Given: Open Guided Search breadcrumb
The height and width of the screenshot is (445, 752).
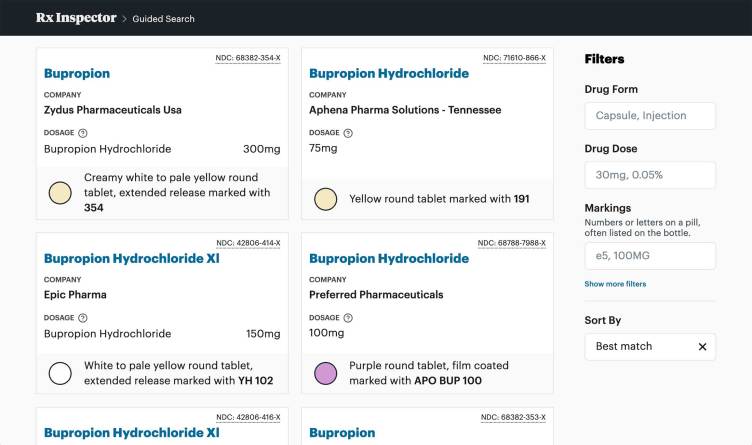Looking at the screenshot, I should click(x=163, y=18).
